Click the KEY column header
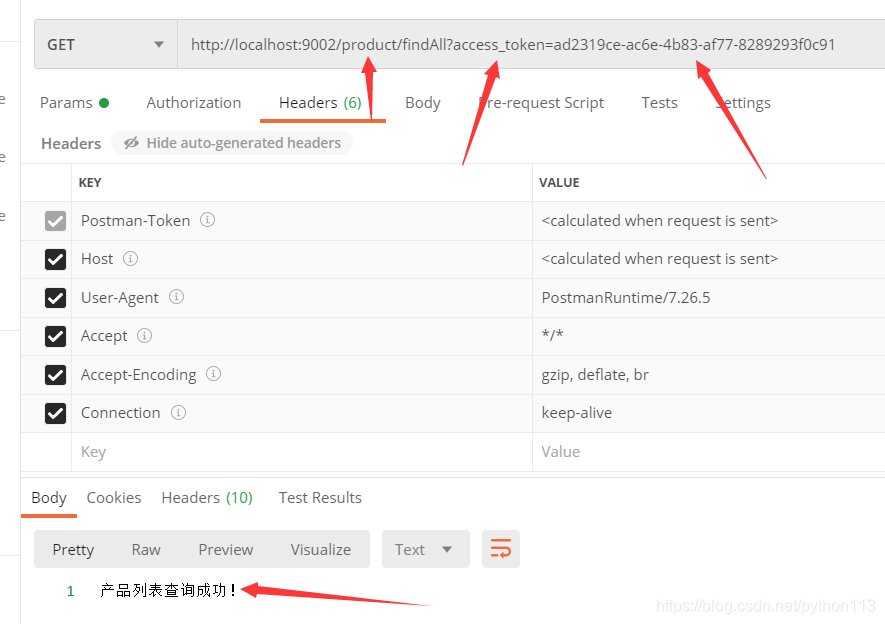The width and height of the screenshot is (885, 624). pos(90,183)
